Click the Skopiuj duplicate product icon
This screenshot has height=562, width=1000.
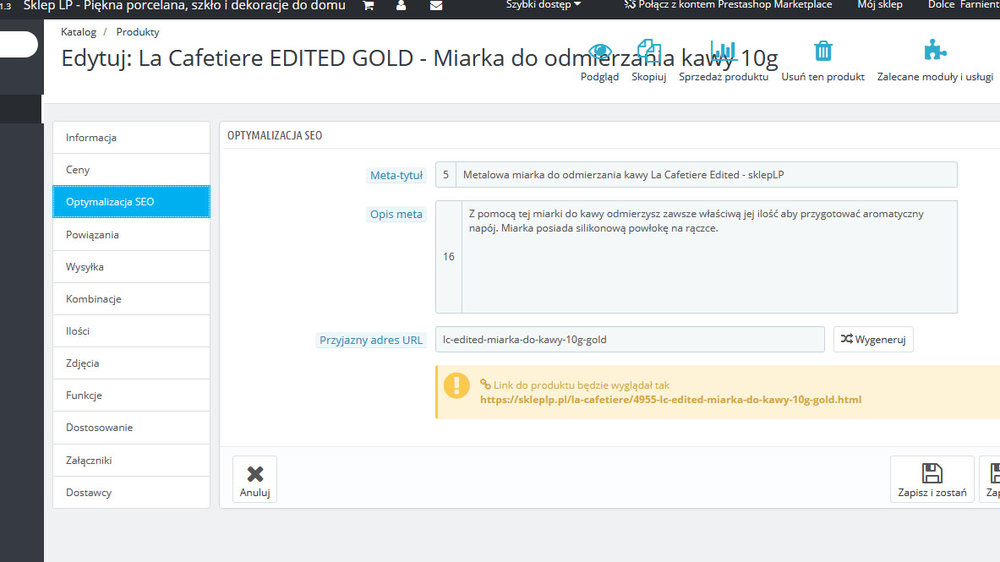pos(649,51)
